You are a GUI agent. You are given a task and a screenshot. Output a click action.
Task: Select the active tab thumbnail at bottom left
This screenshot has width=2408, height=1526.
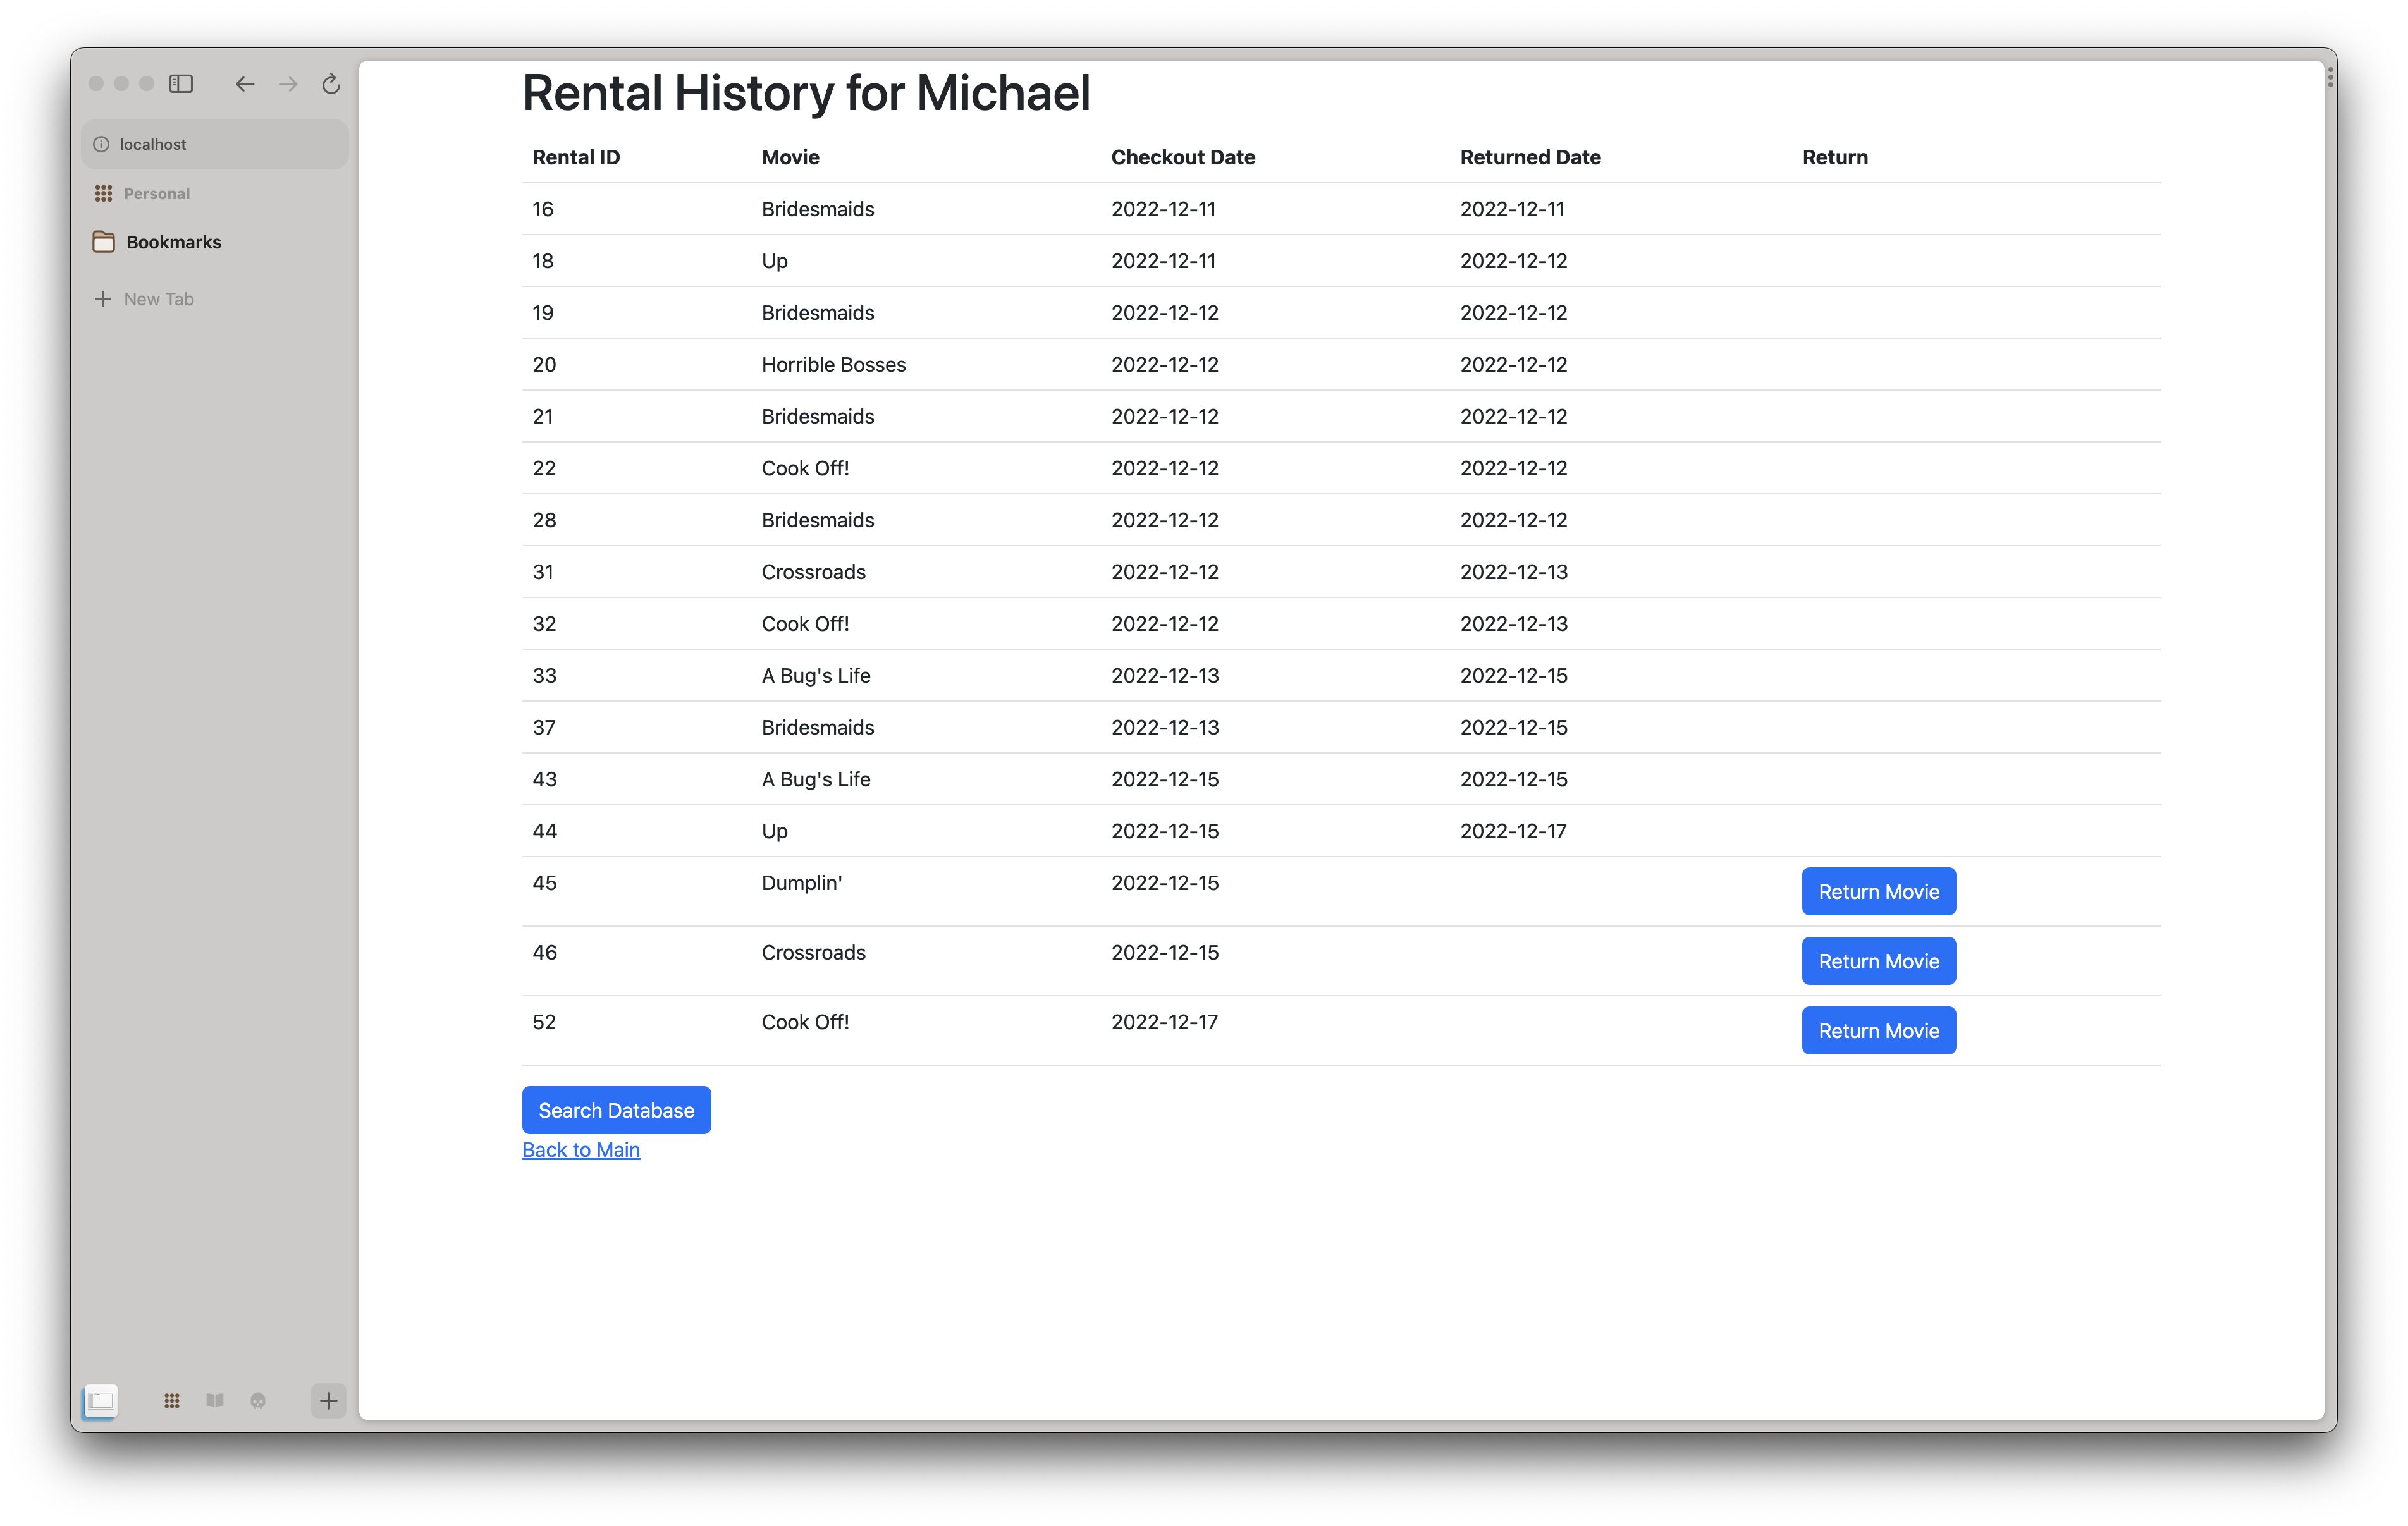click(101, 1400)
